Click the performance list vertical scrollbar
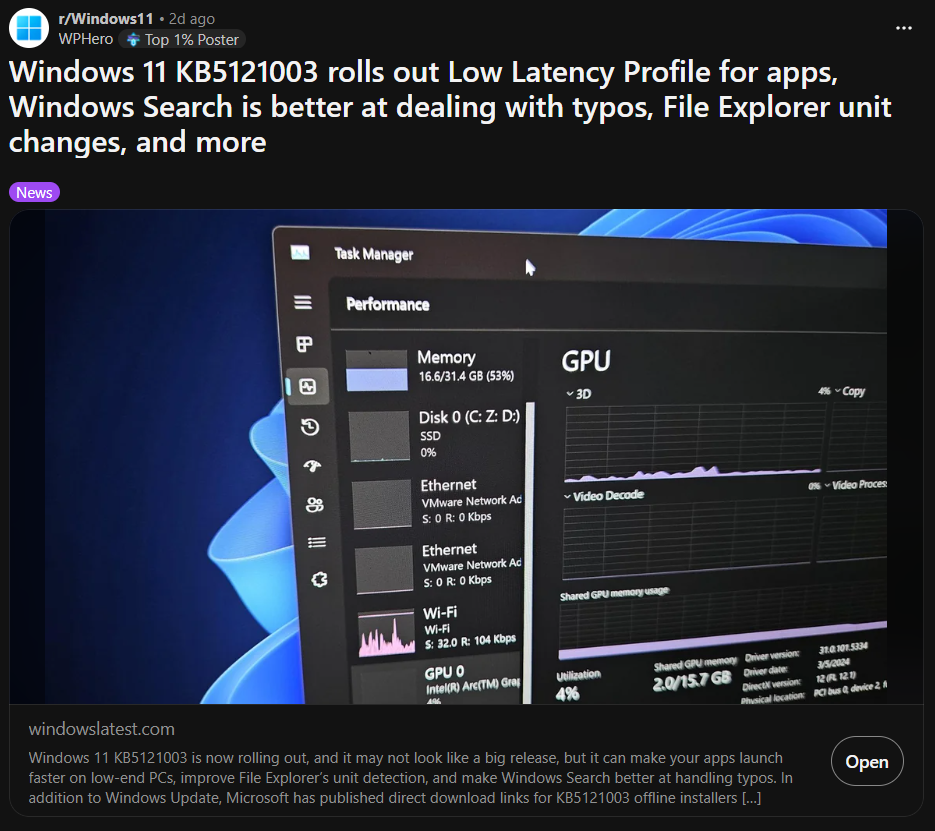The image size is (935, 831). (x=529, y=551)
